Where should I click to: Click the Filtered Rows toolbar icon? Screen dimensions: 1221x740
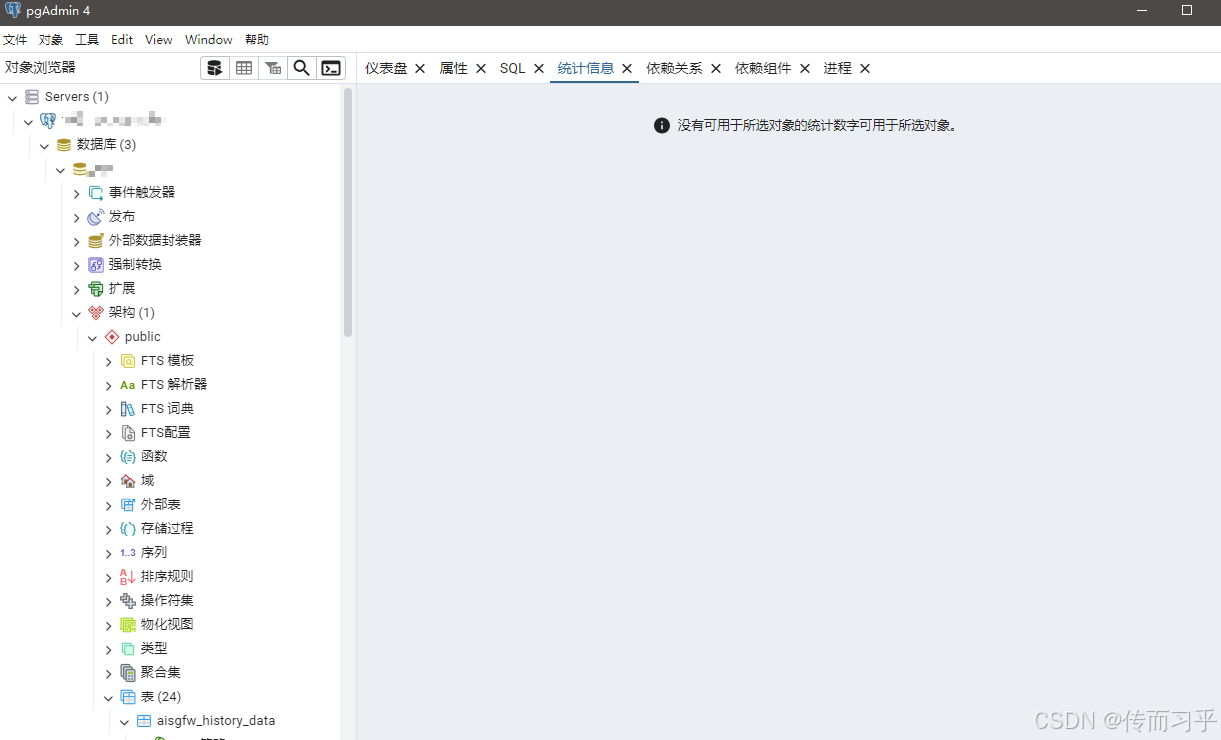point(272,68)
